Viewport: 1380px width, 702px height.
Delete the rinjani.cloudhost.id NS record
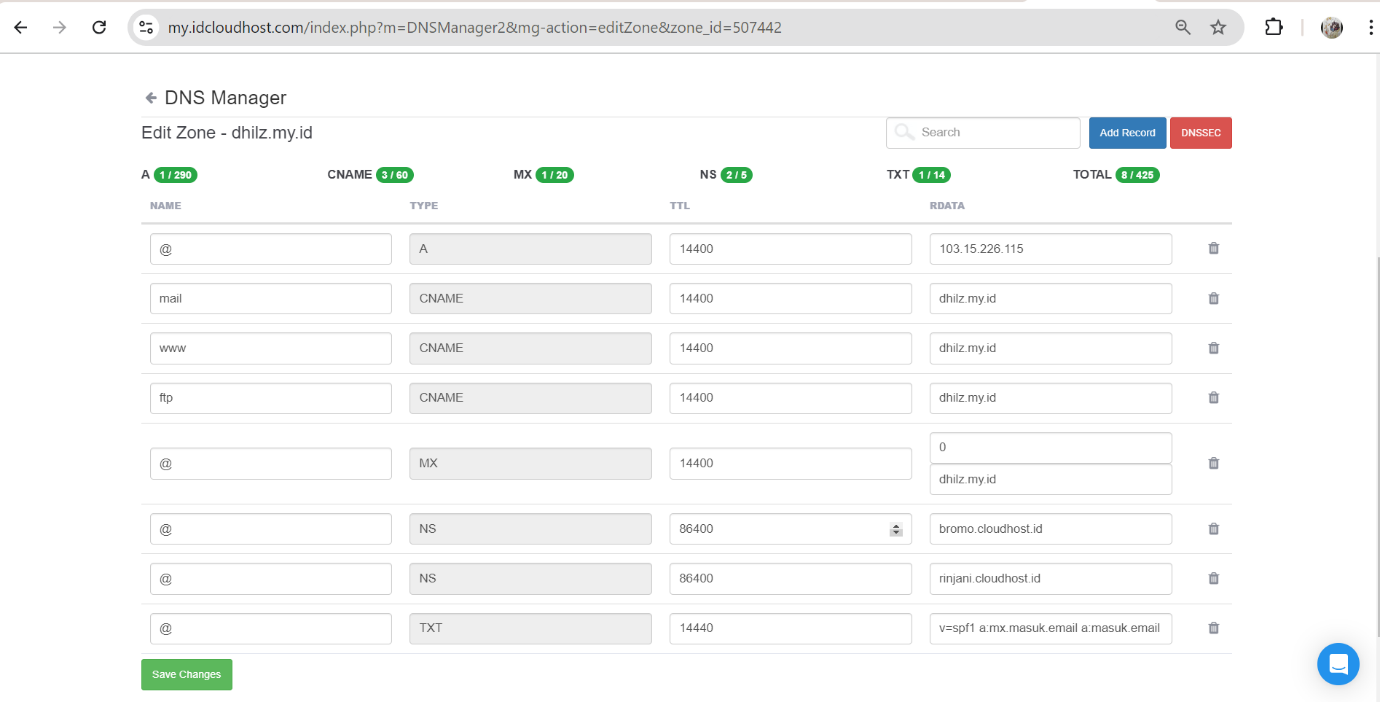1214,578
